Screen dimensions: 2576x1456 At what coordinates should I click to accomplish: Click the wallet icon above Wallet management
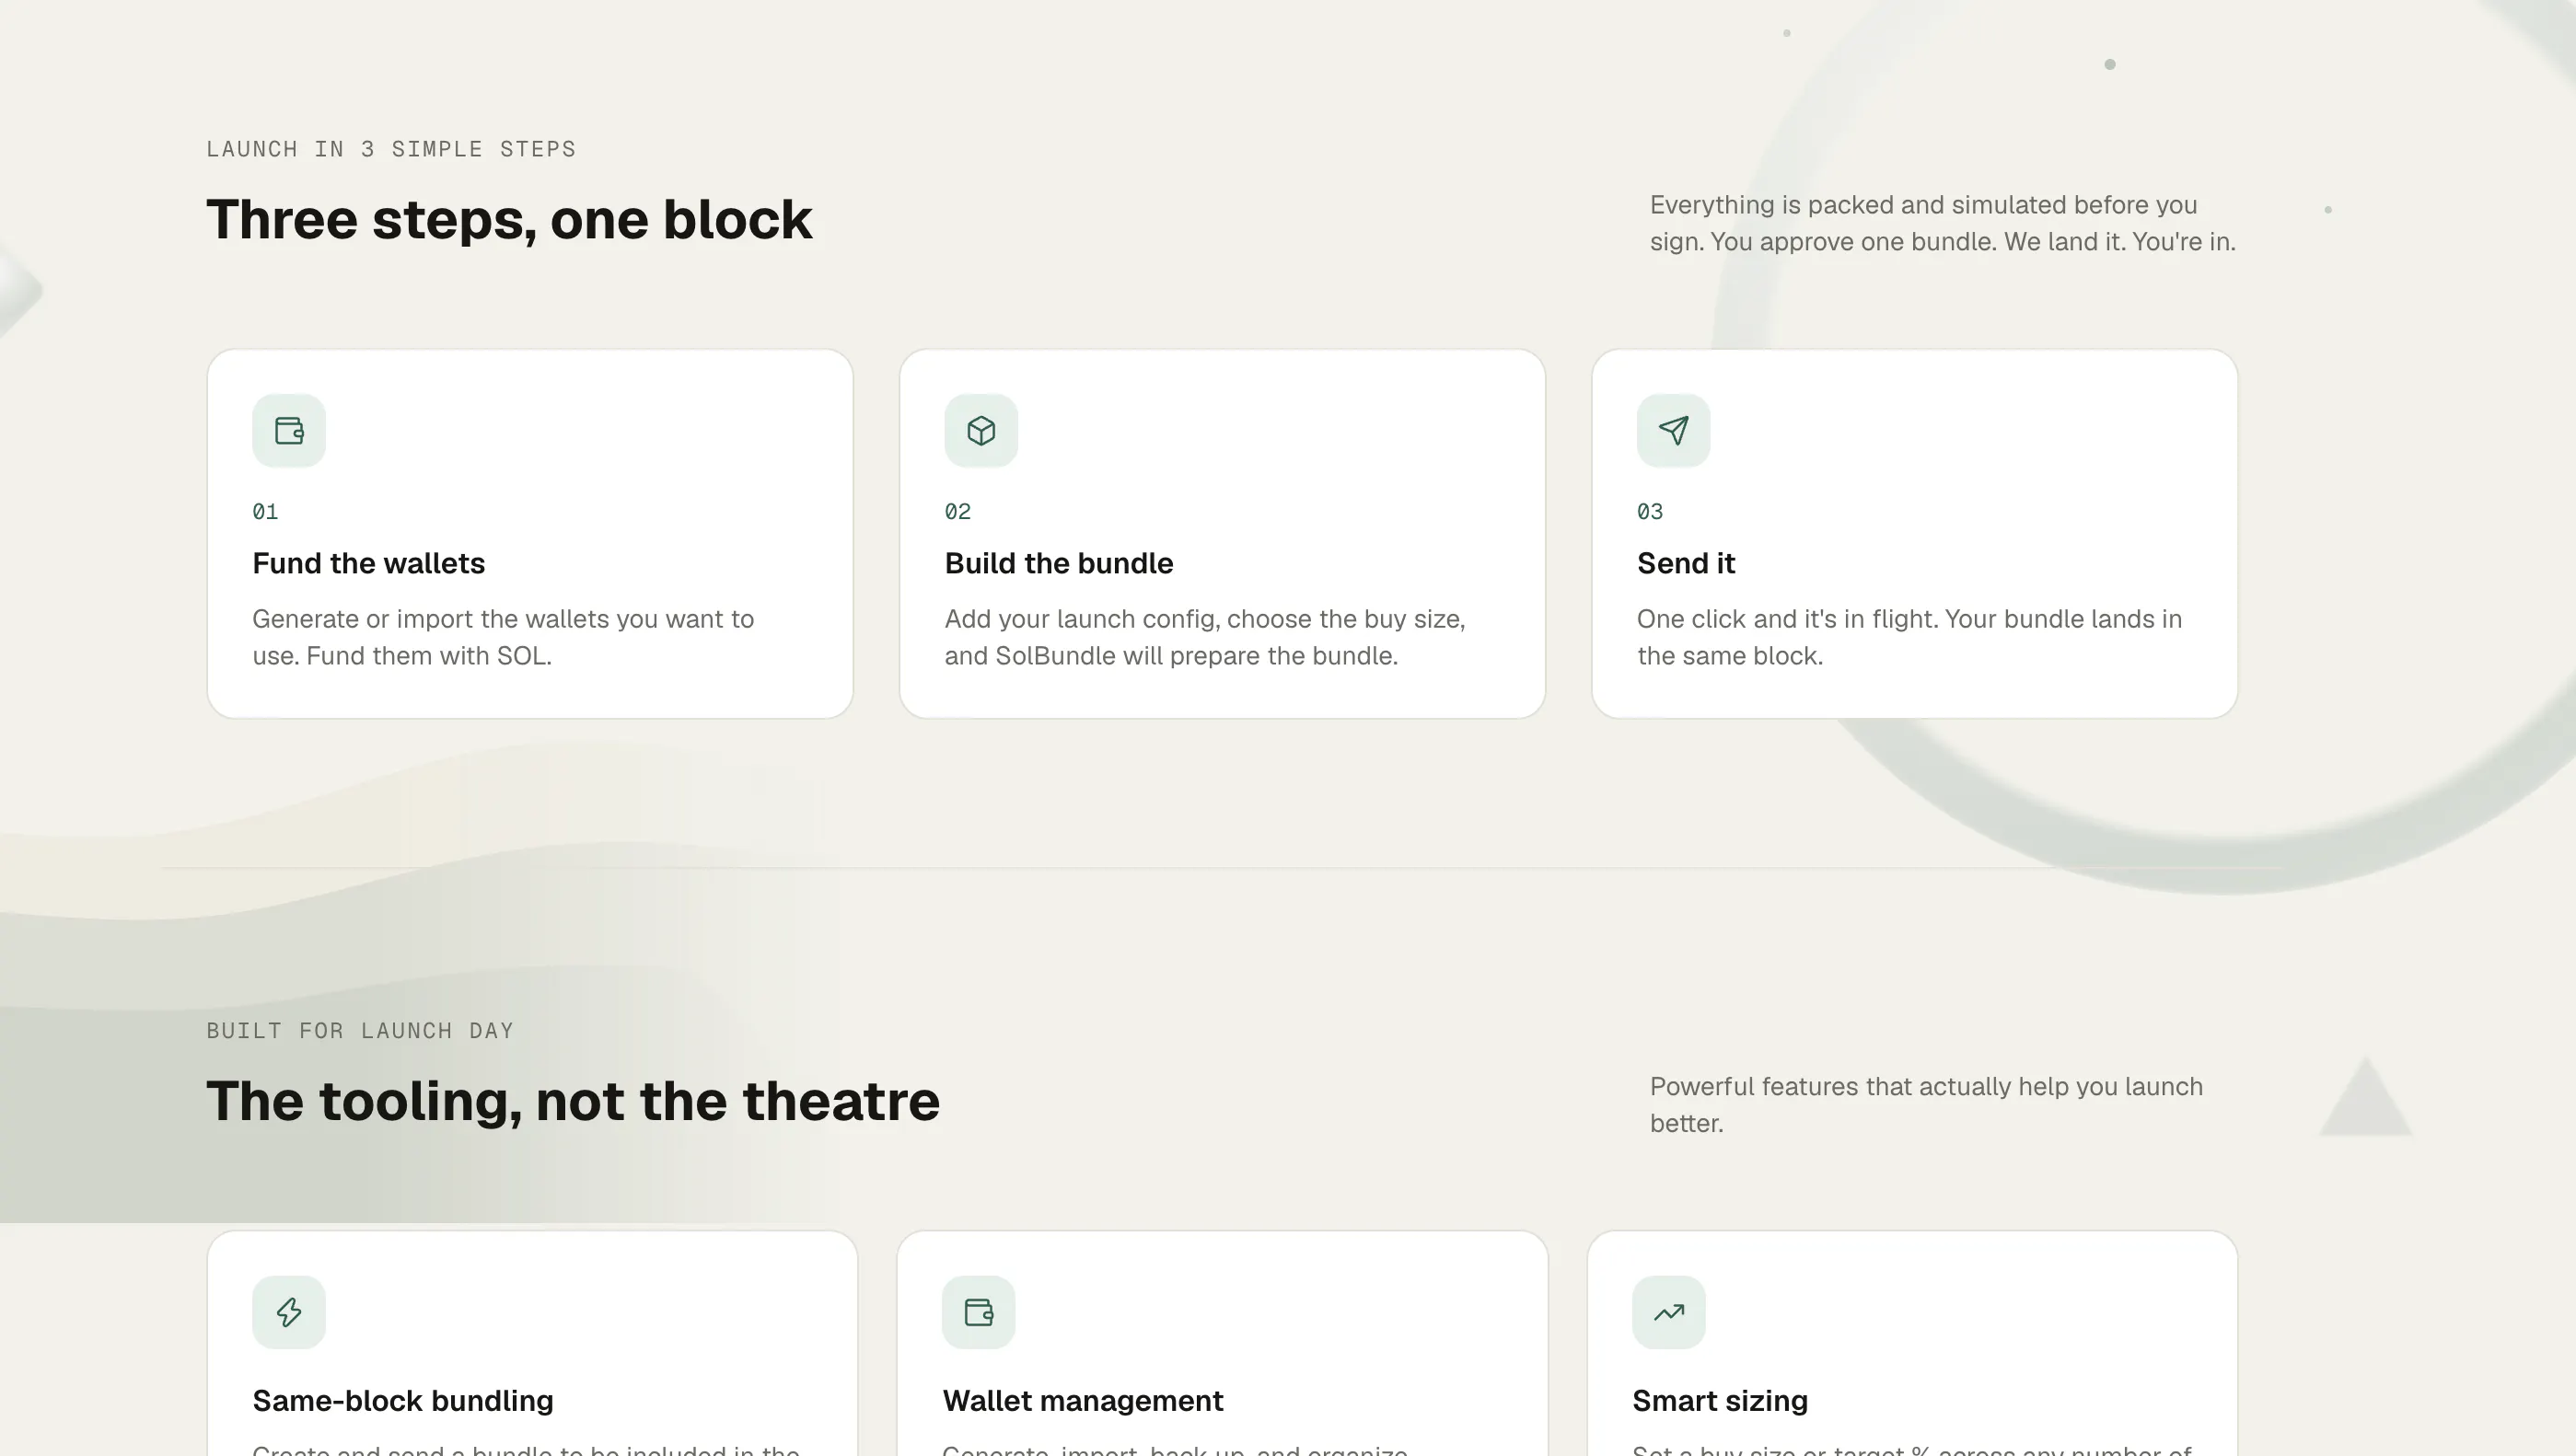(978, 1312)
